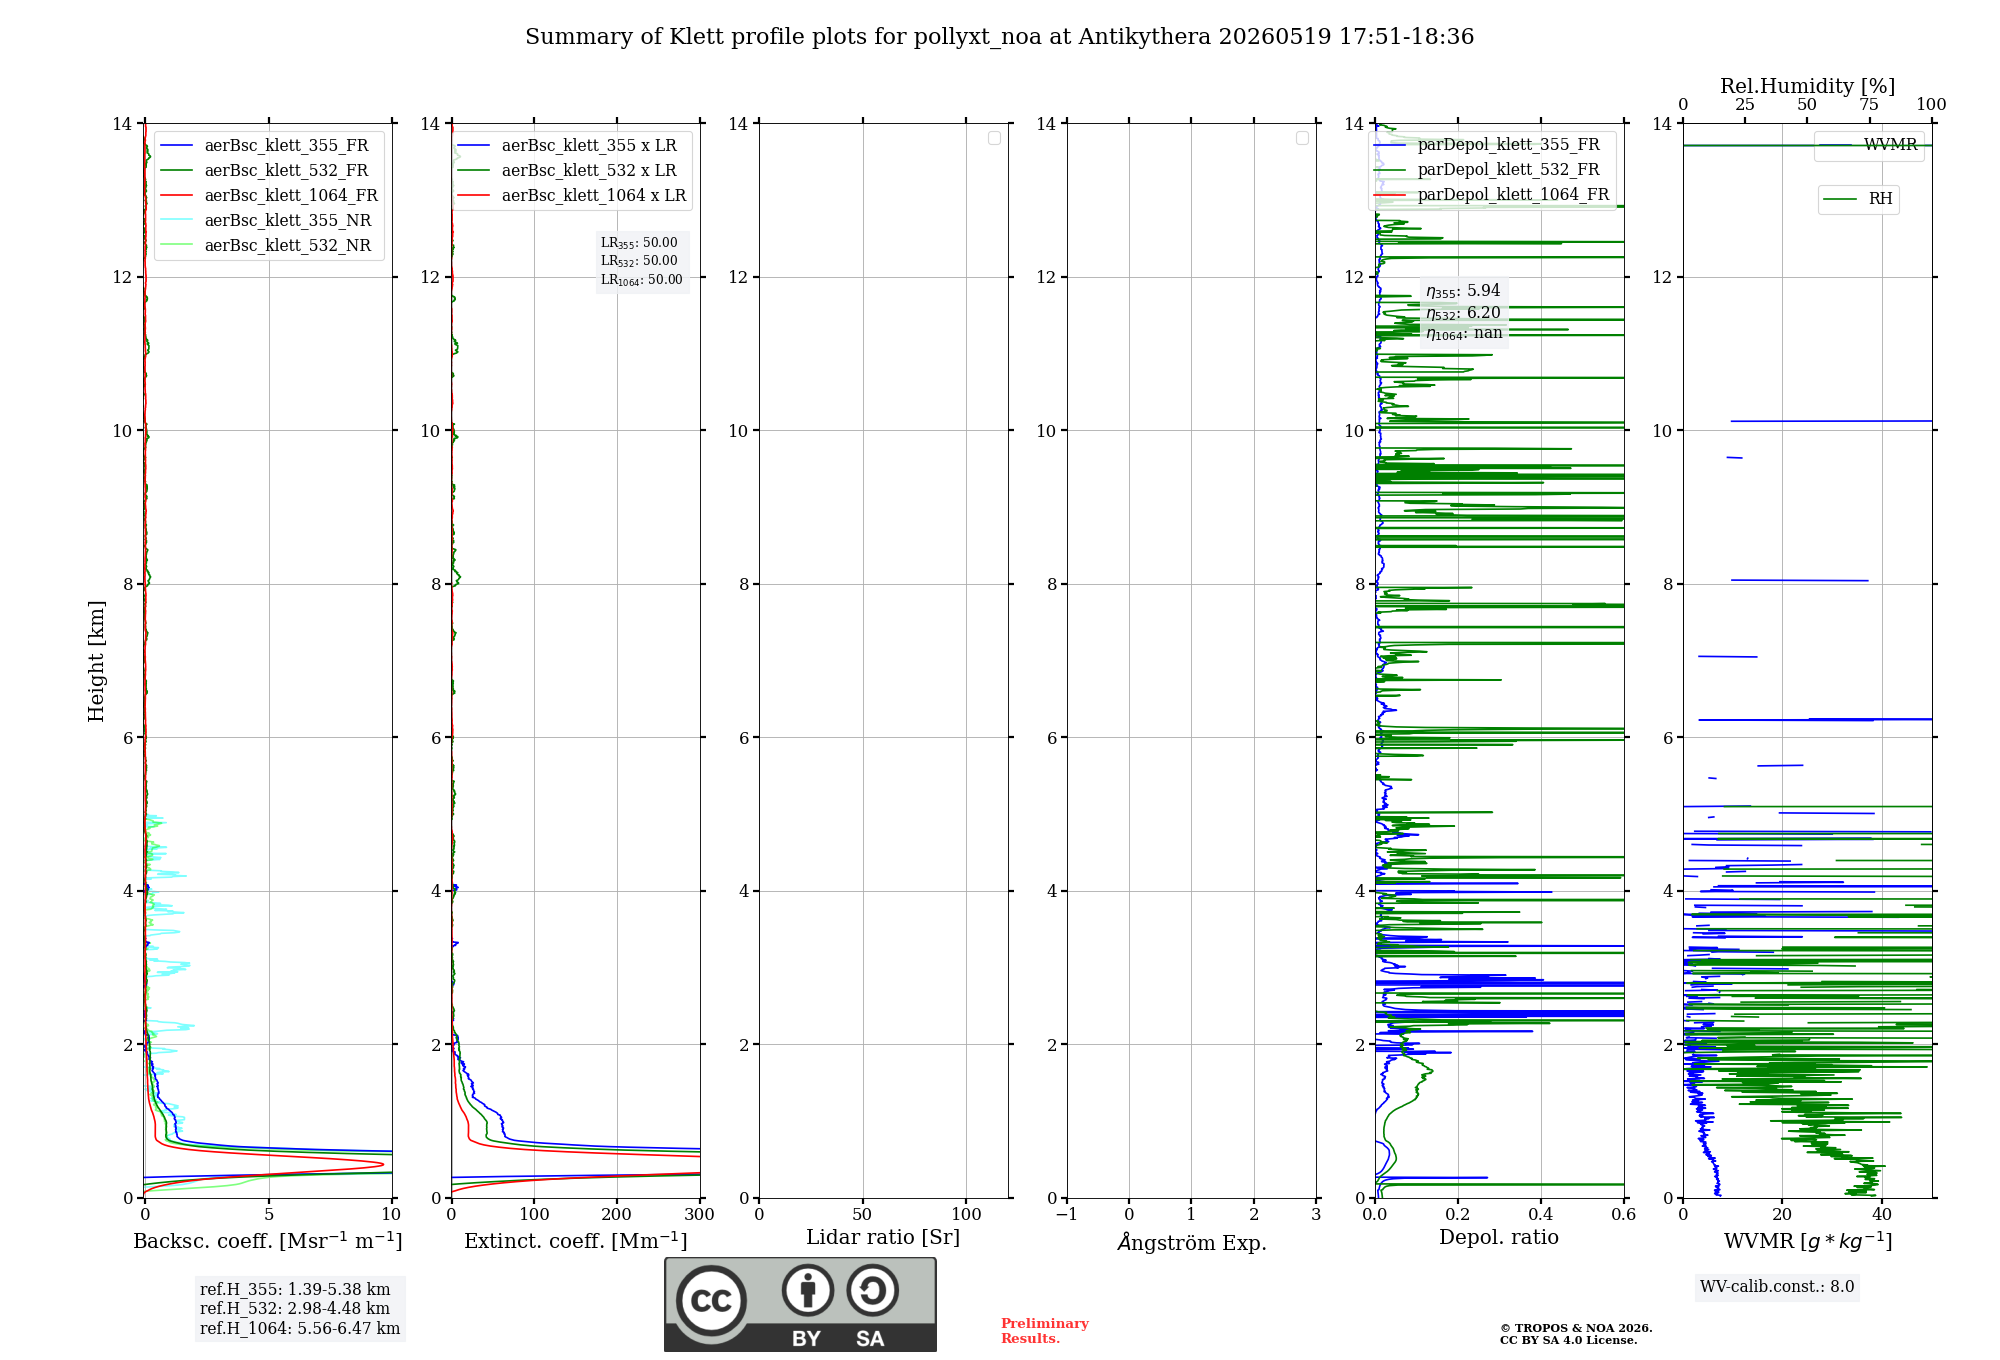Image resolution: width=2000 pixels, height=1360 pixels.
Task: Click the Creative Commons CC circle icon
Action: point(711,1301)
